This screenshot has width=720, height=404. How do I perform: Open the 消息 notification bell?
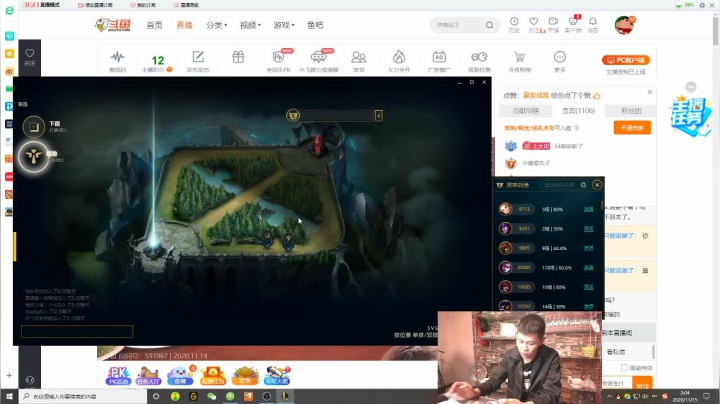pyautogui.click(x=593, y=24)
